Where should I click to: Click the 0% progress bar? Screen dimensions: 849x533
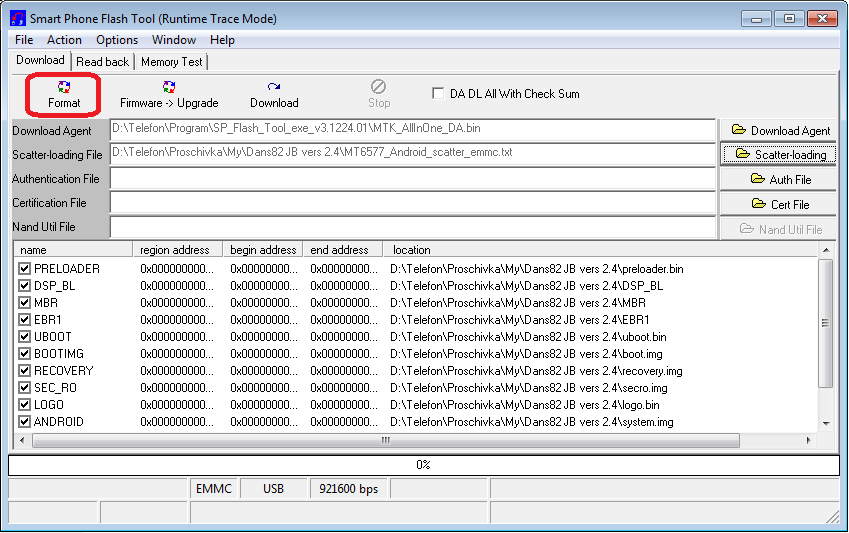(423, 465)
